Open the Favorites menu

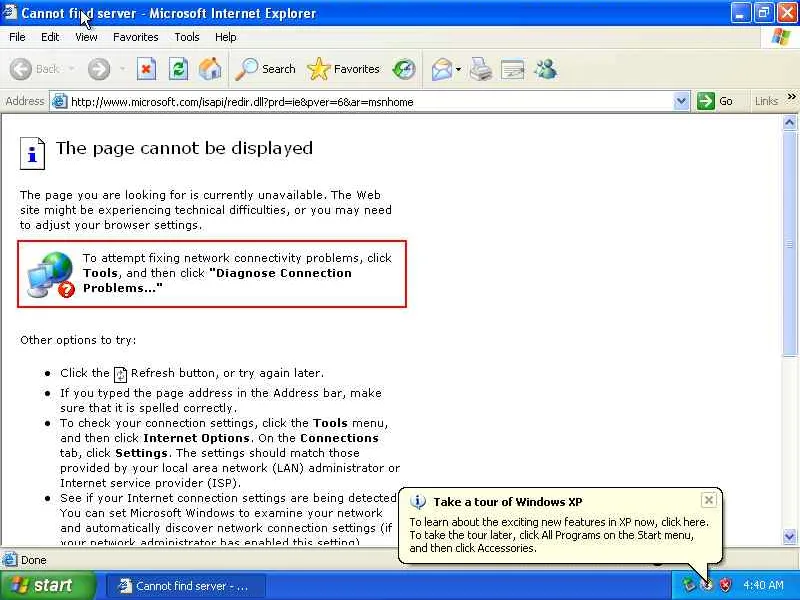[136, 37]
